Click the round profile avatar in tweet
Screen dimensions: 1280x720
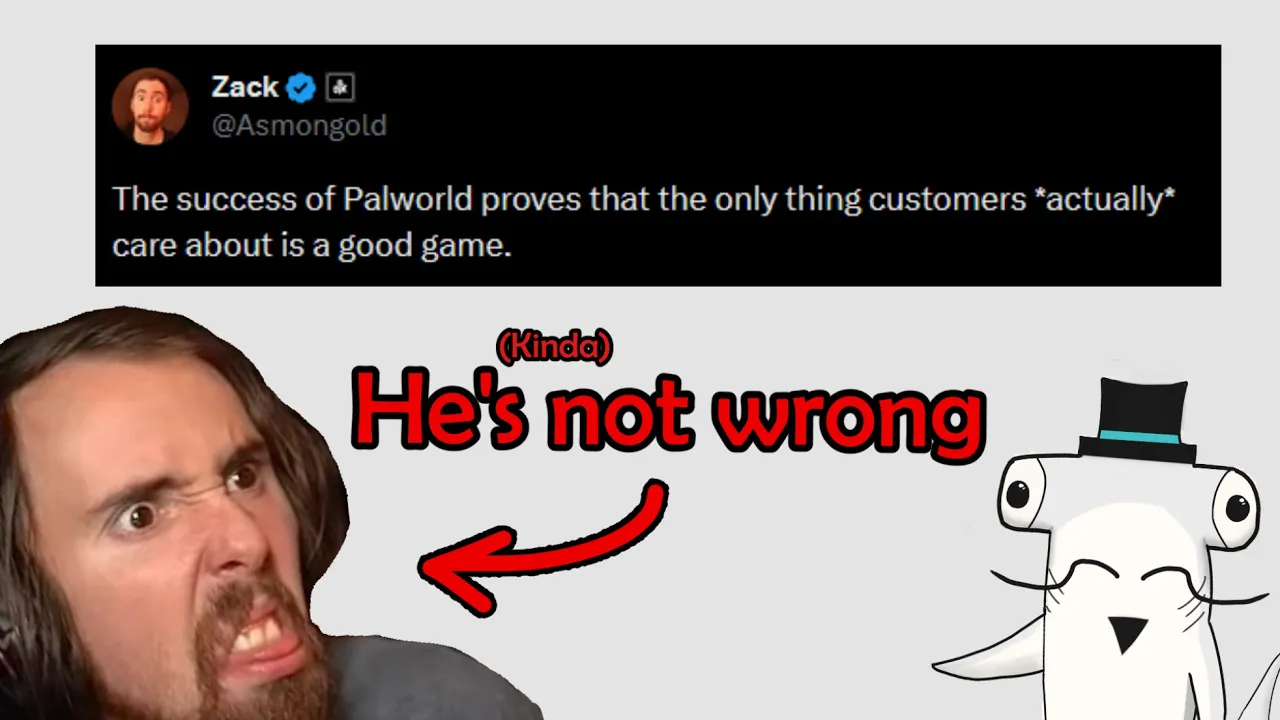150,106
